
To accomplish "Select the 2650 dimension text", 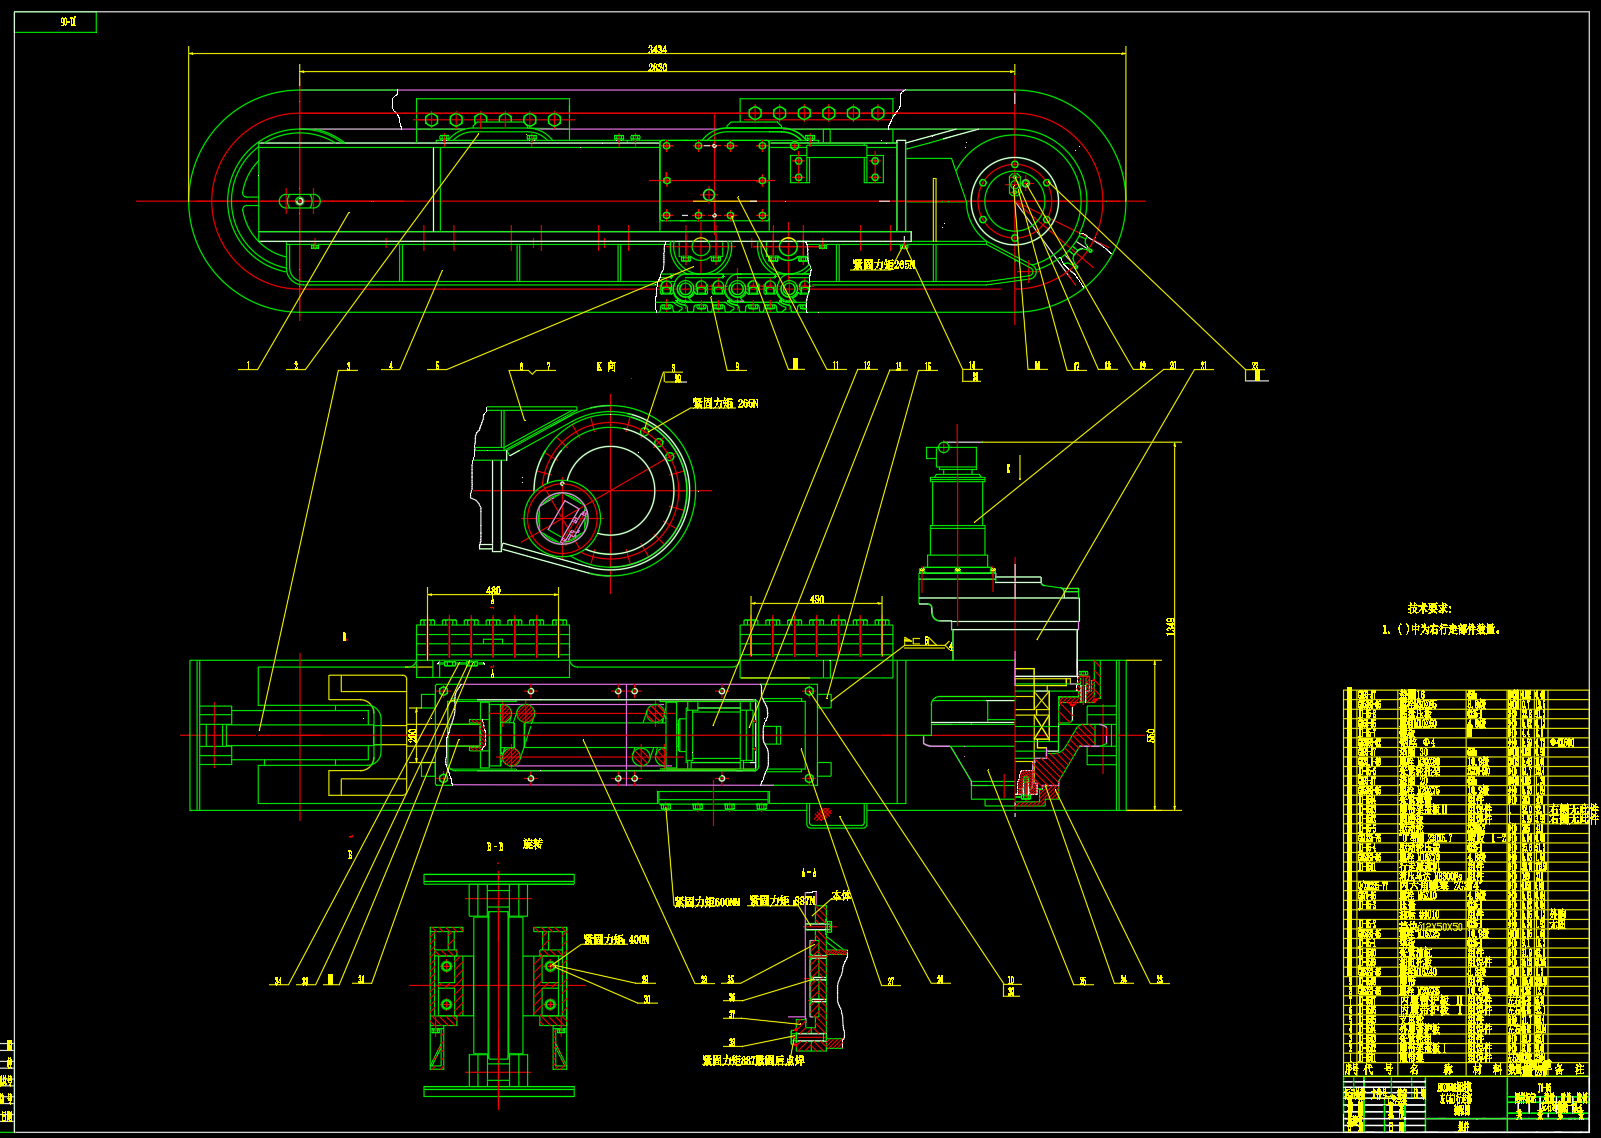I will tap(657, 67).
